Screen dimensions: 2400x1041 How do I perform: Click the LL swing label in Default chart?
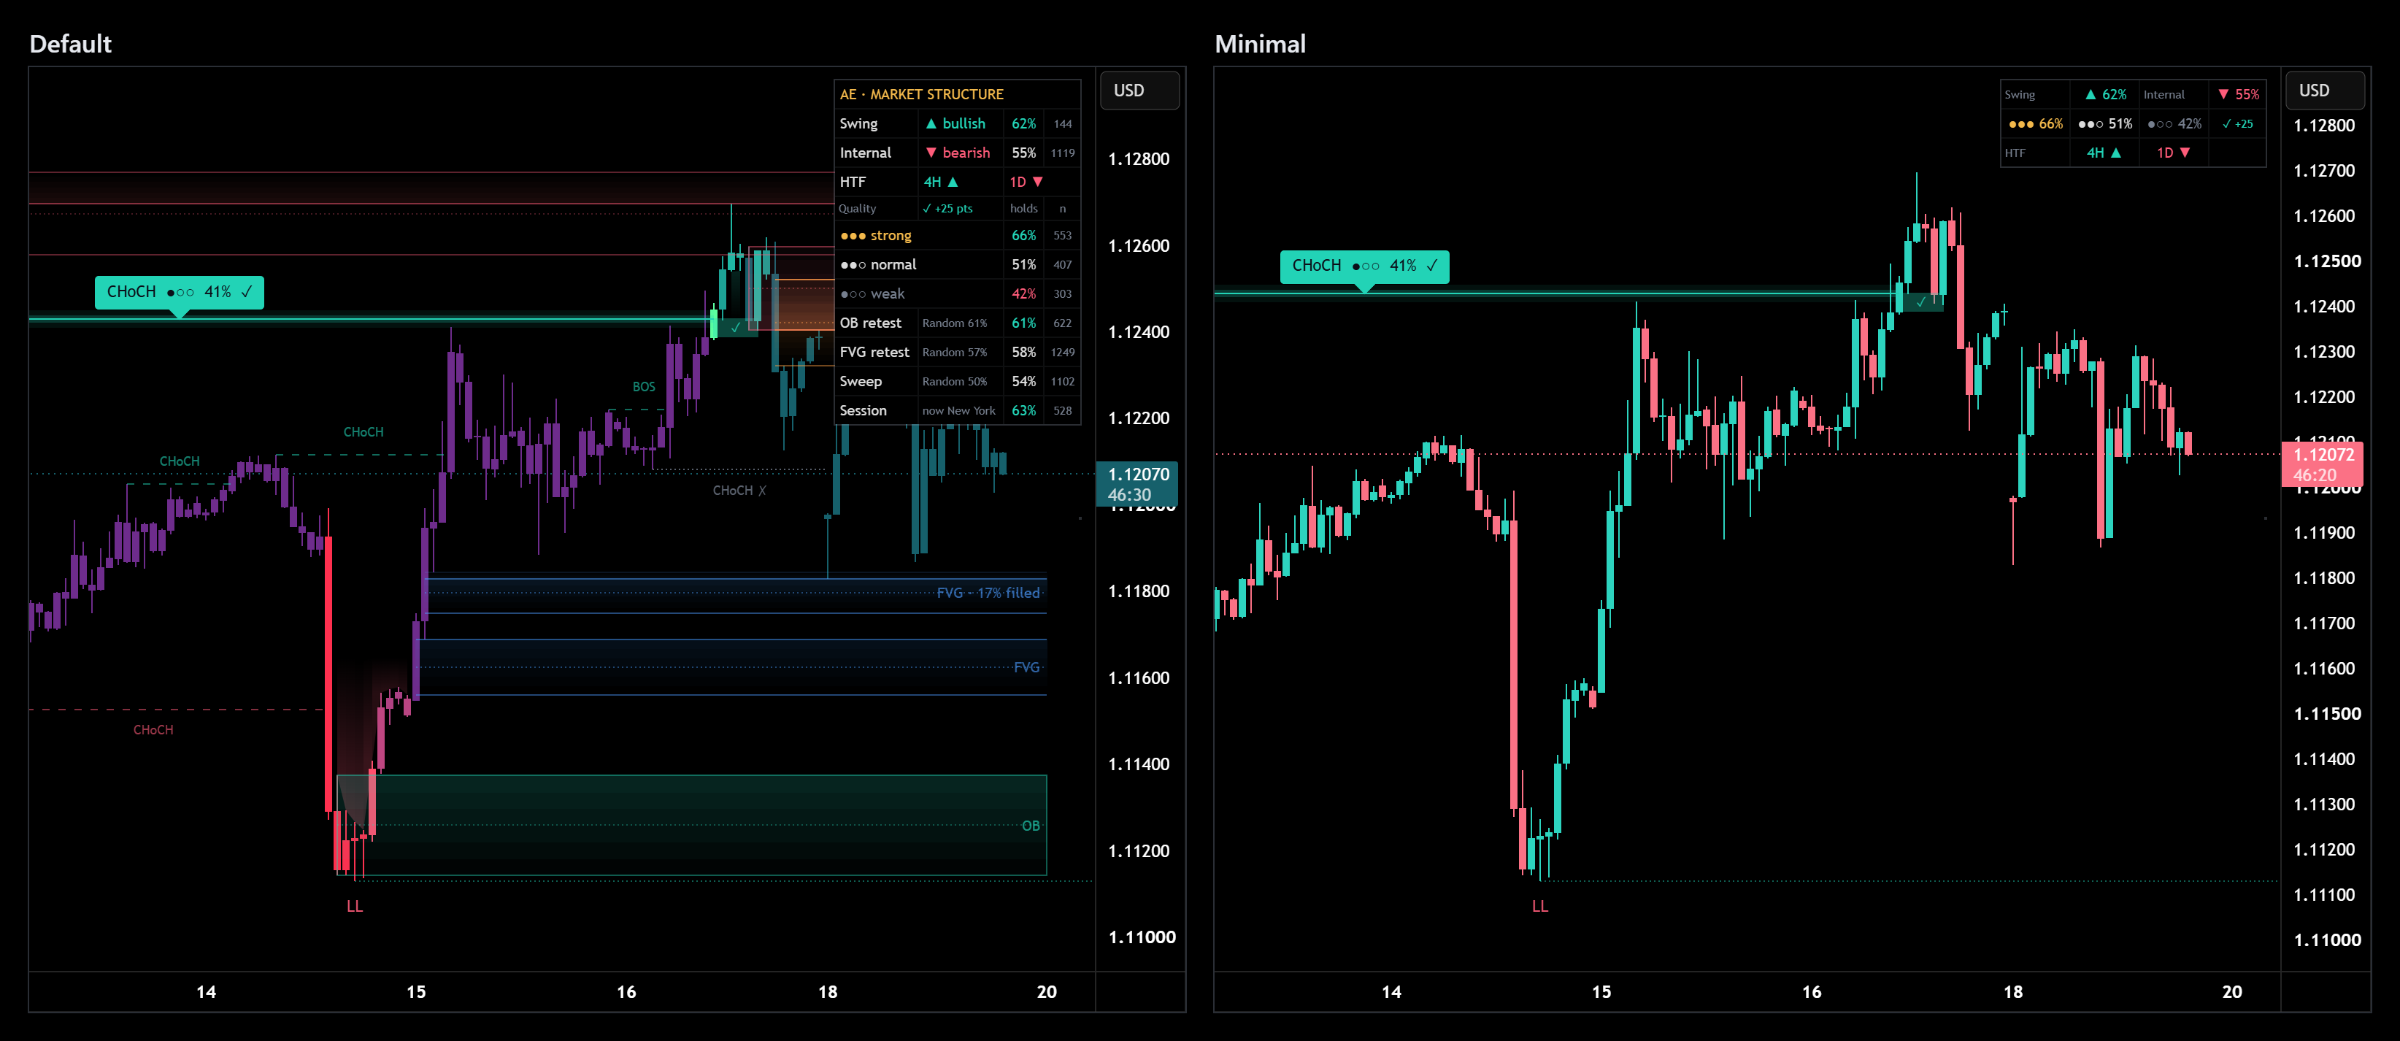[x=355, y=907]
